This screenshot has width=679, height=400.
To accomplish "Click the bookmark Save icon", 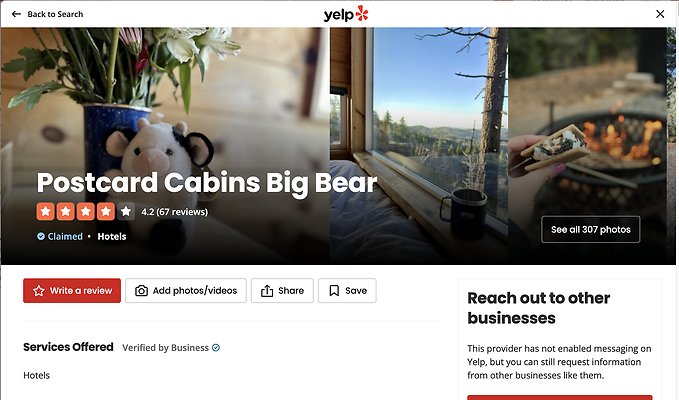I will click(x=334, y=290).
